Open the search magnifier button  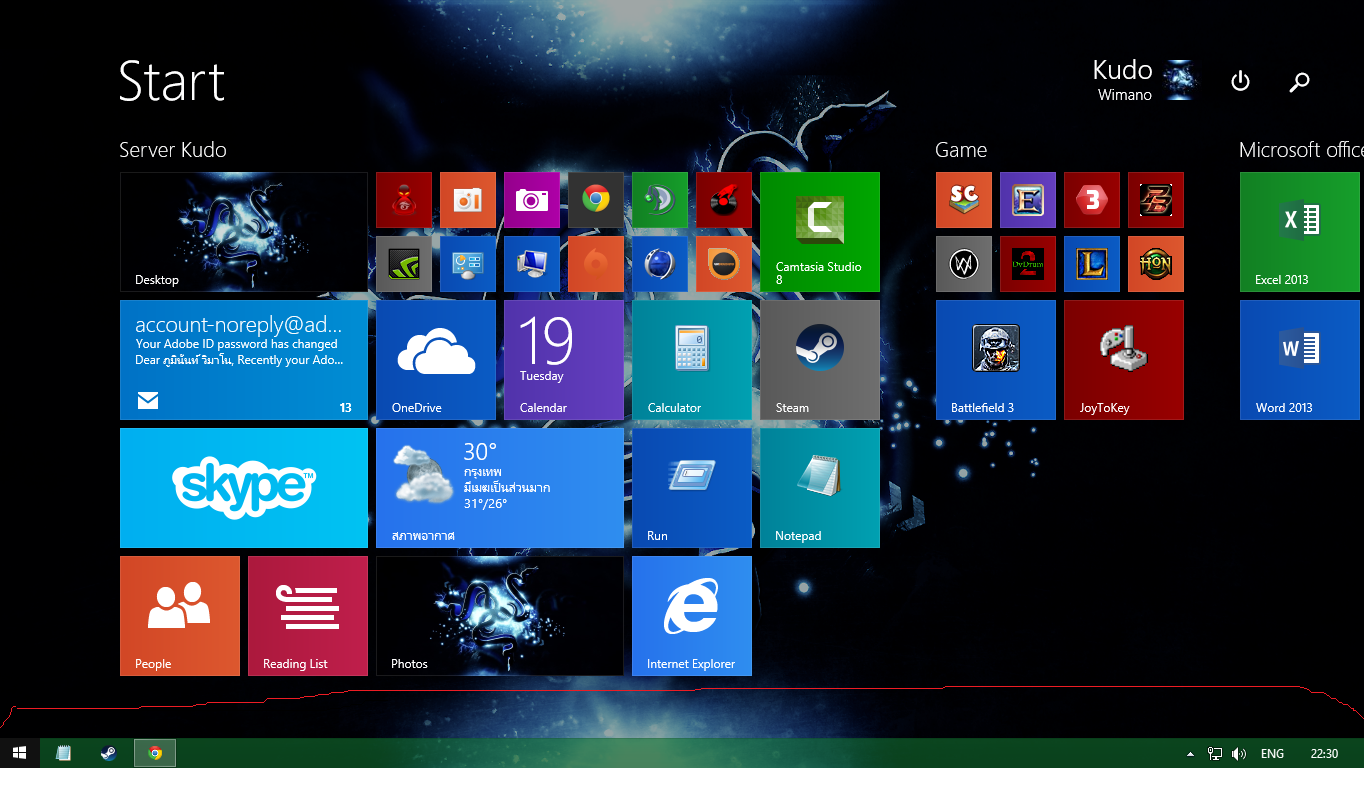[x=1299, y=82]
